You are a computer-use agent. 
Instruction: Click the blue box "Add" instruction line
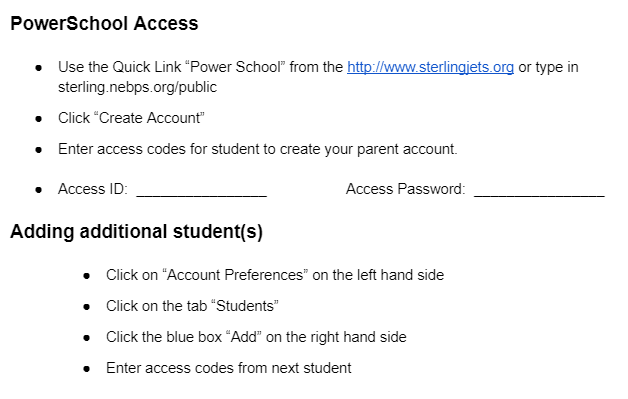pyautogui.click(x=256, y=337)
